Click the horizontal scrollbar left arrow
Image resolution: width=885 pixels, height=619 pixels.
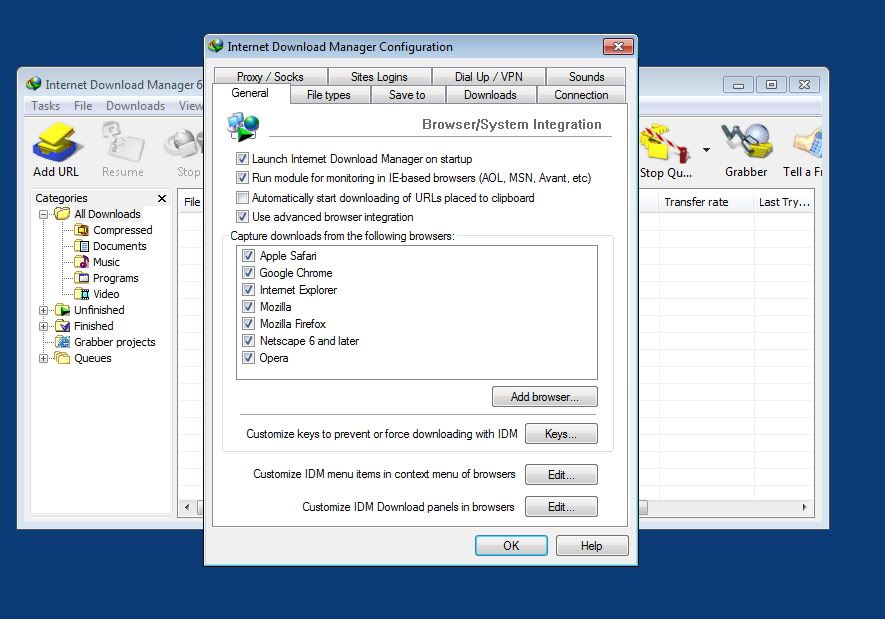[187, 507]
